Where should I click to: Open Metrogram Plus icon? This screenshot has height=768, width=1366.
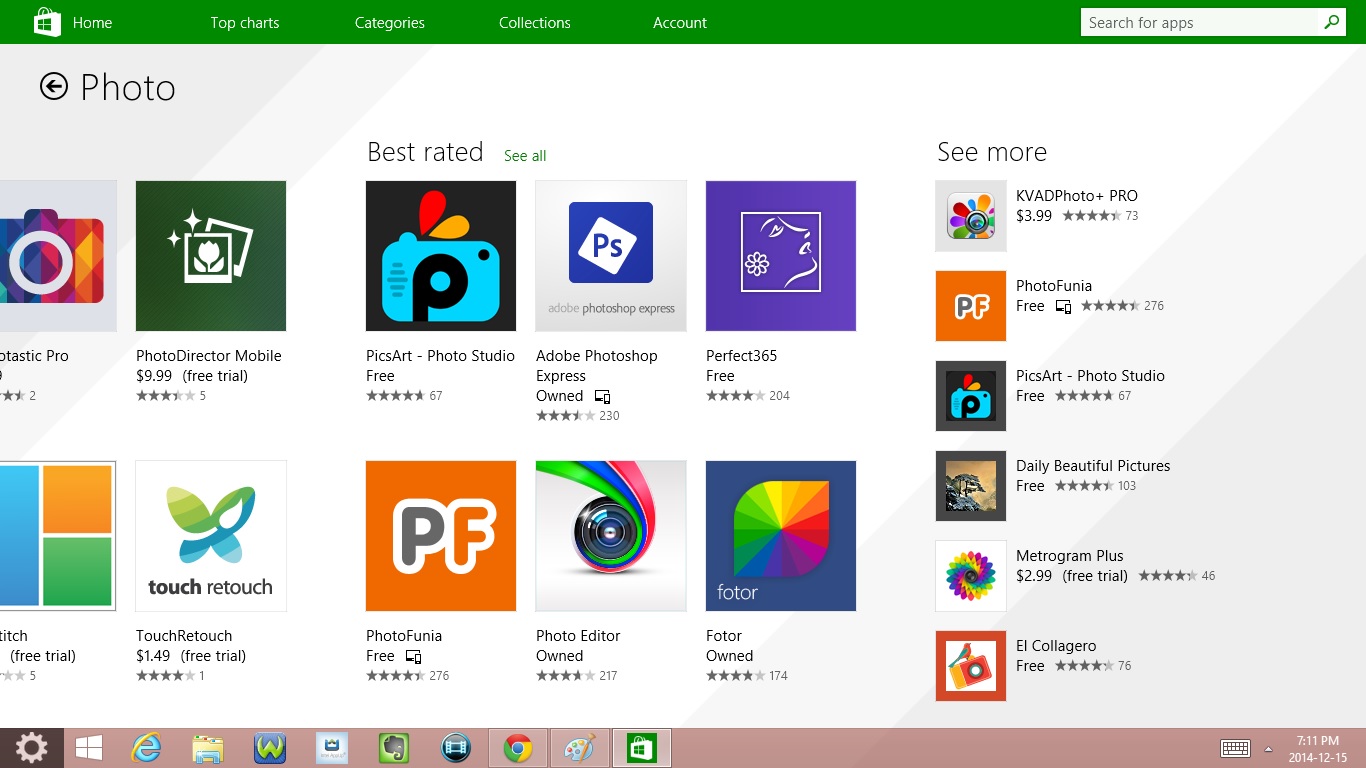(971, 576)
